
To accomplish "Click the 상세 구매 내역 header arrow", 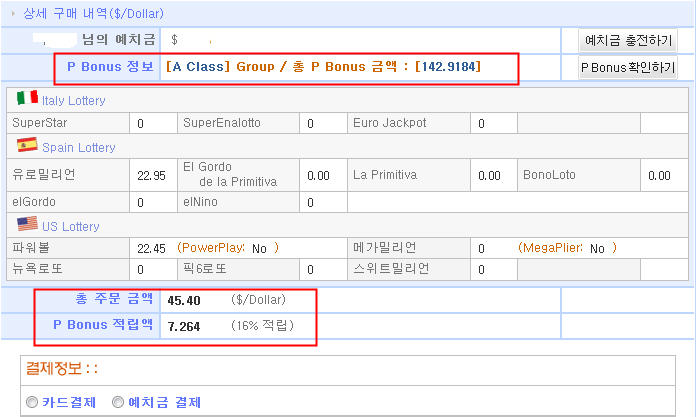I will click(13, 14).
